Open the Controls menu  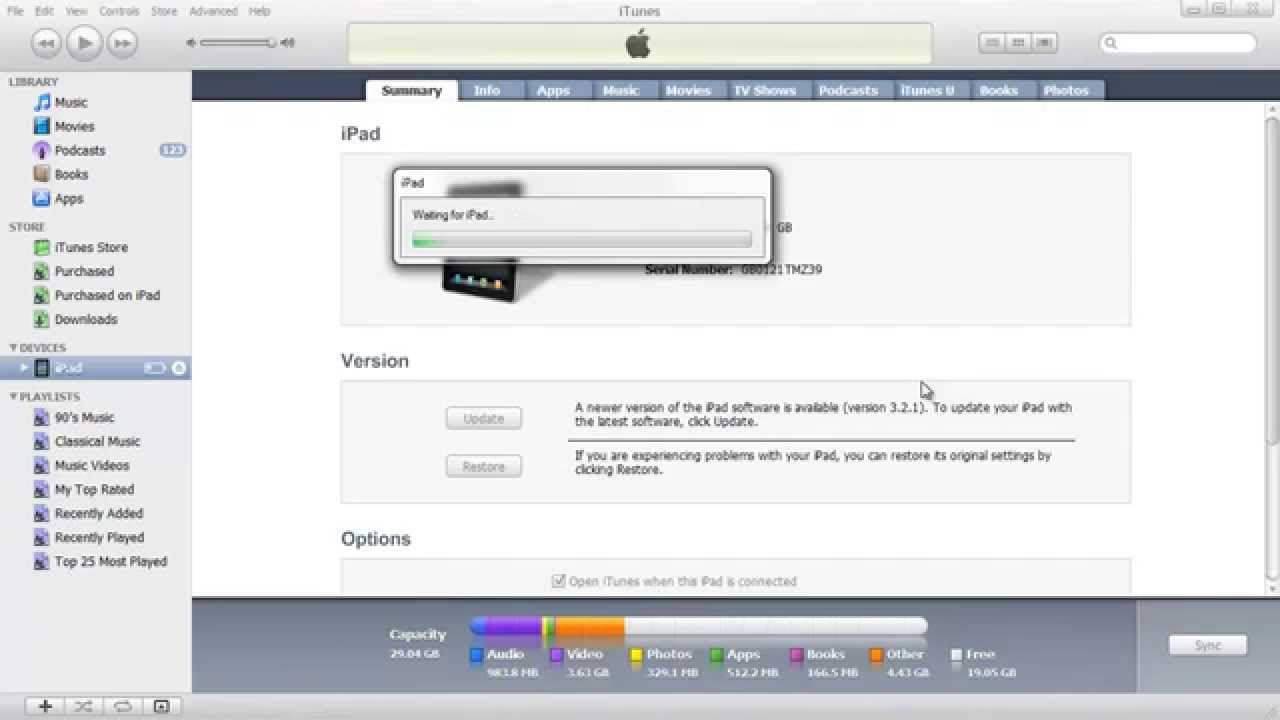coord(120,11)
